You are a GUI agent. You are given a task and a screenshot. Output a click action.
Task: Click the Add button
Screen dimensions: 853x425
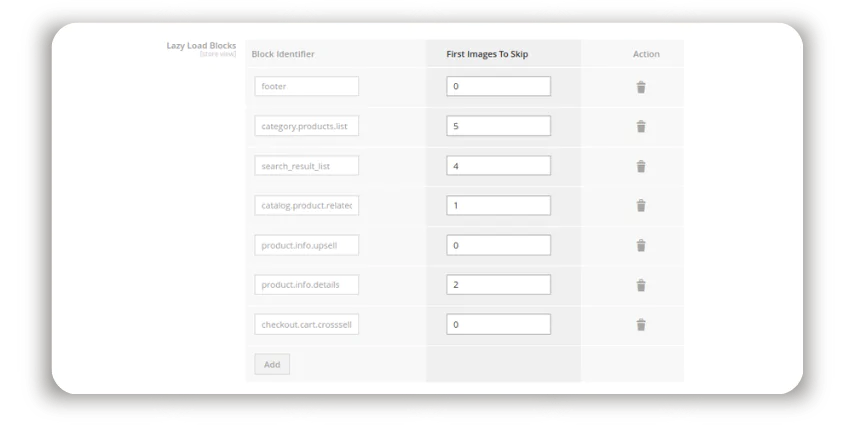pos(272,364)
